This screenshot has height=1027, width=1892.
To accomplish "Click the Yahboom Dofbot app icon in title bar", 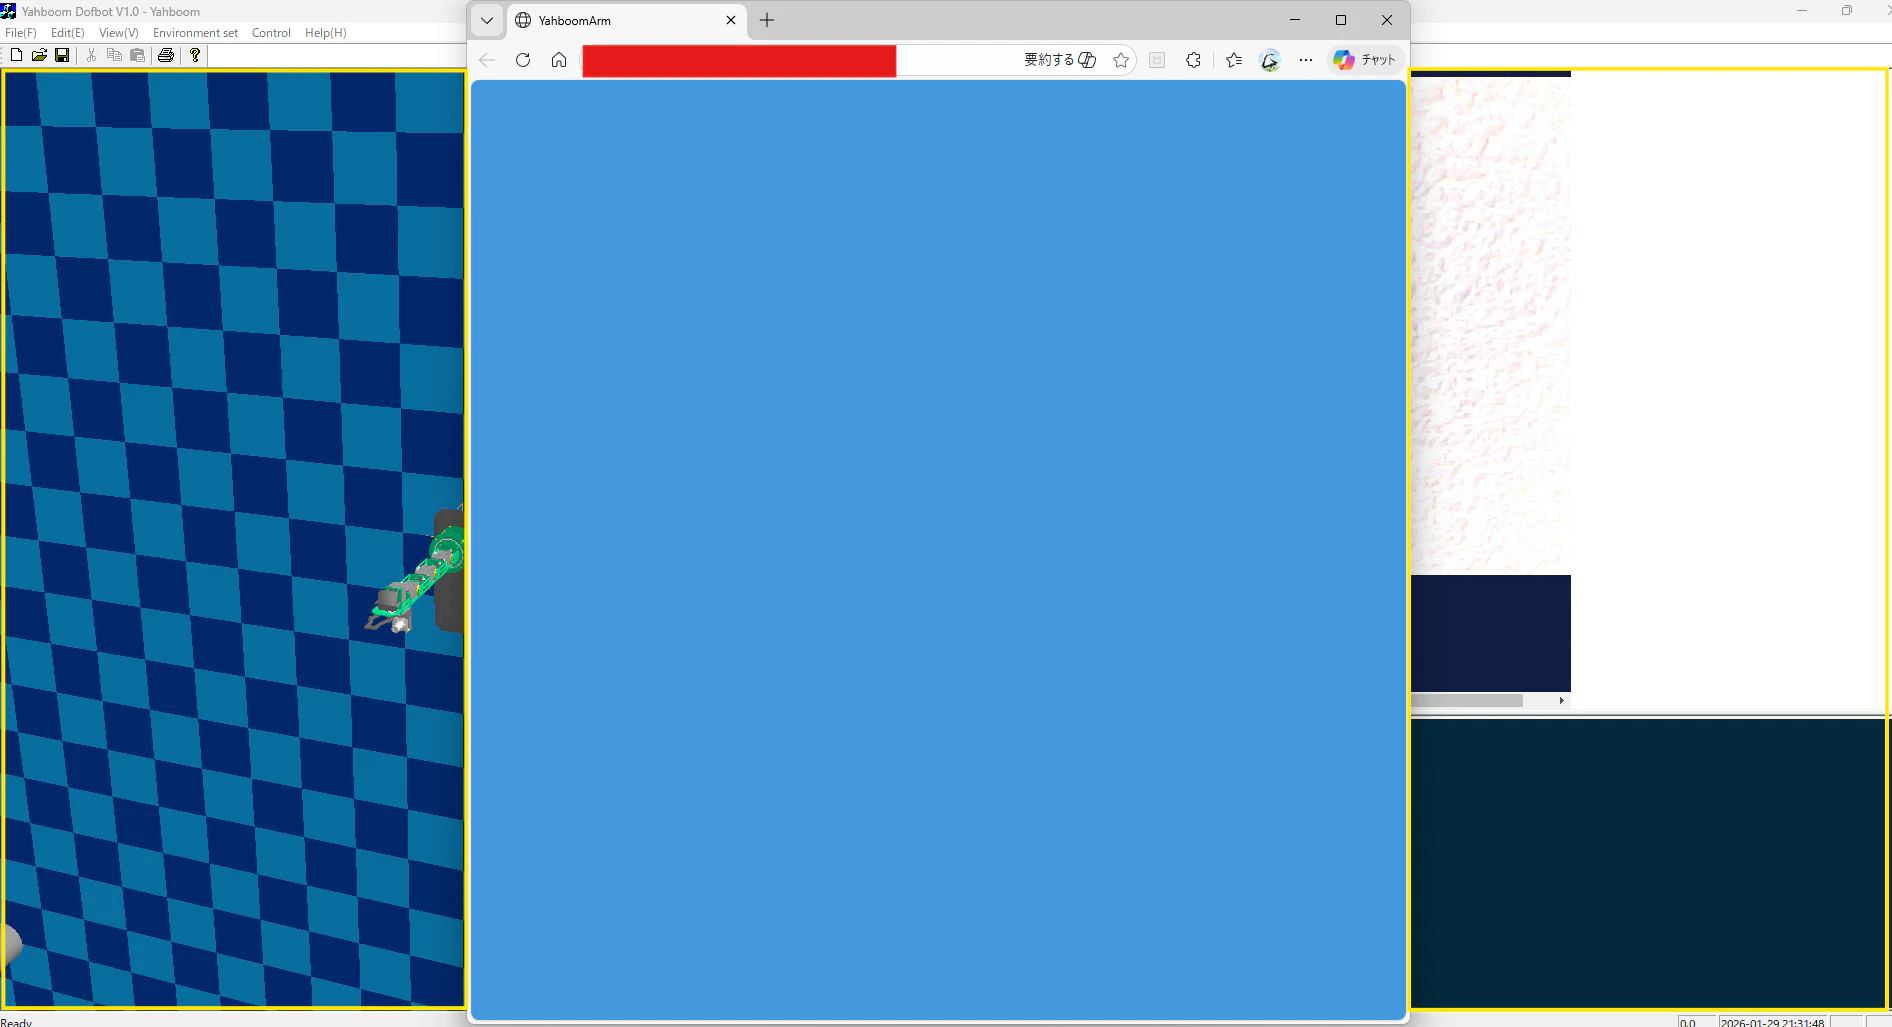I will (x=8, y=11).
